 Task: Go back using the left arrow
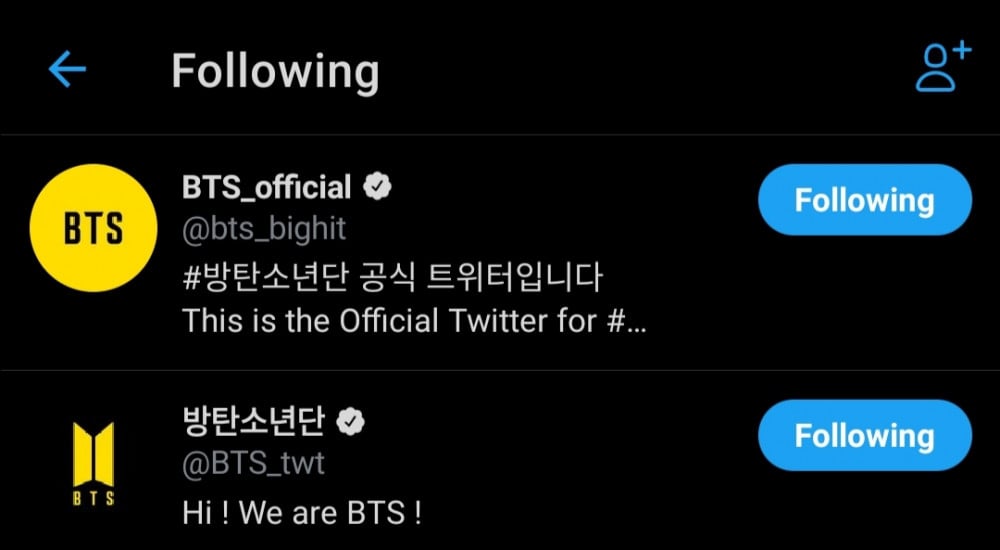[x=68, y=70]
